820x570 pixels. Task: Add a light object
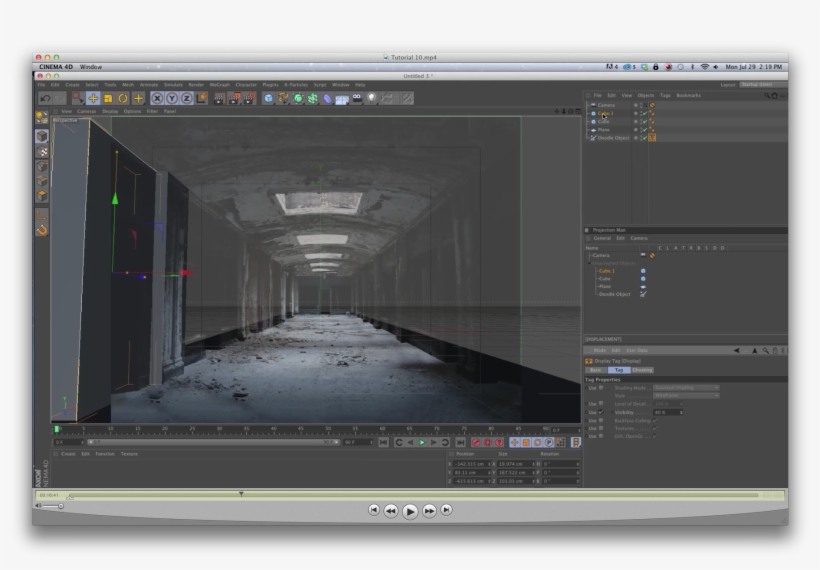[371, 98]
